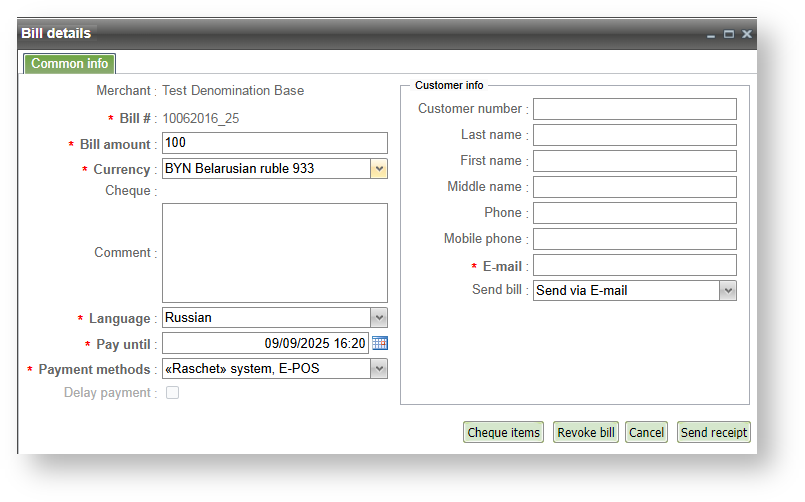Screen dimensions: 805x502
Task: Expand the Payment methods dropdown
Action: 379,369
